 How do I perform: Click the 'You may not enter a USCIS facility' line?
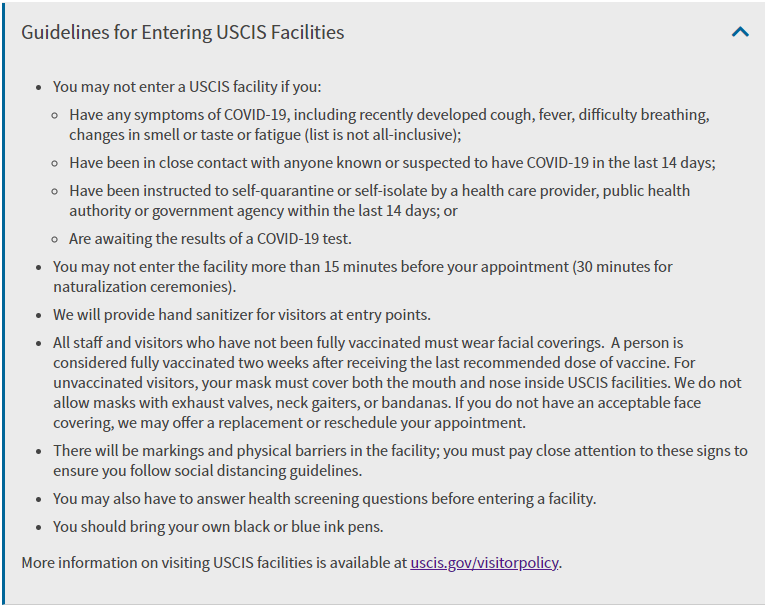coord(187,87)
